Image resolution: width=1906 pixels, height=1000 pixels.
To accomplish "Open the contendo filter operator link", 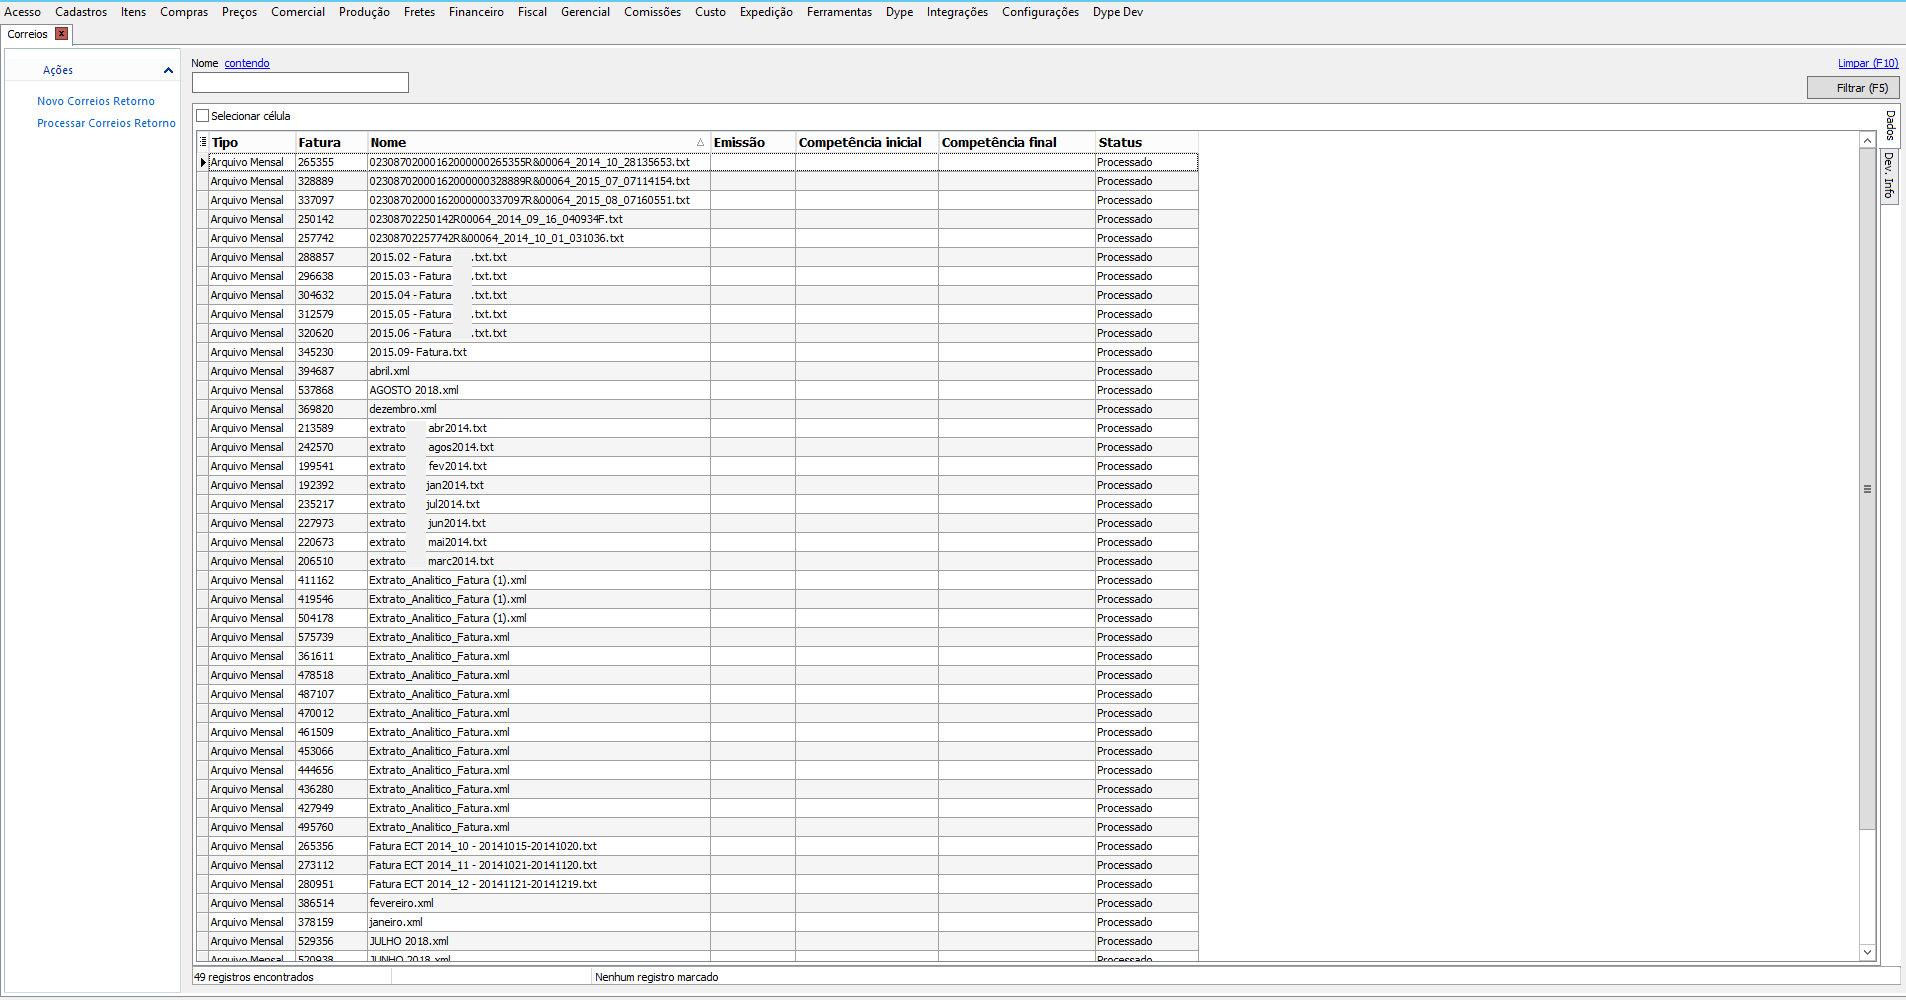I will (247, 63).
